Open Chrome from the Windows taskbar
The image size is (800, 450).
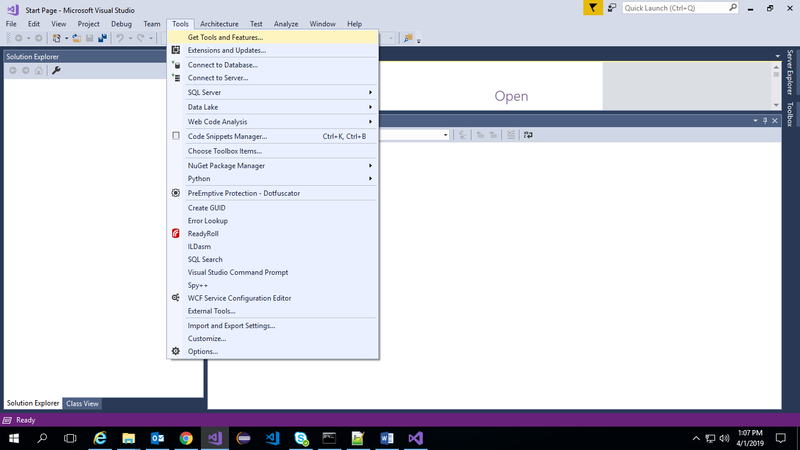tap(186, 438)
